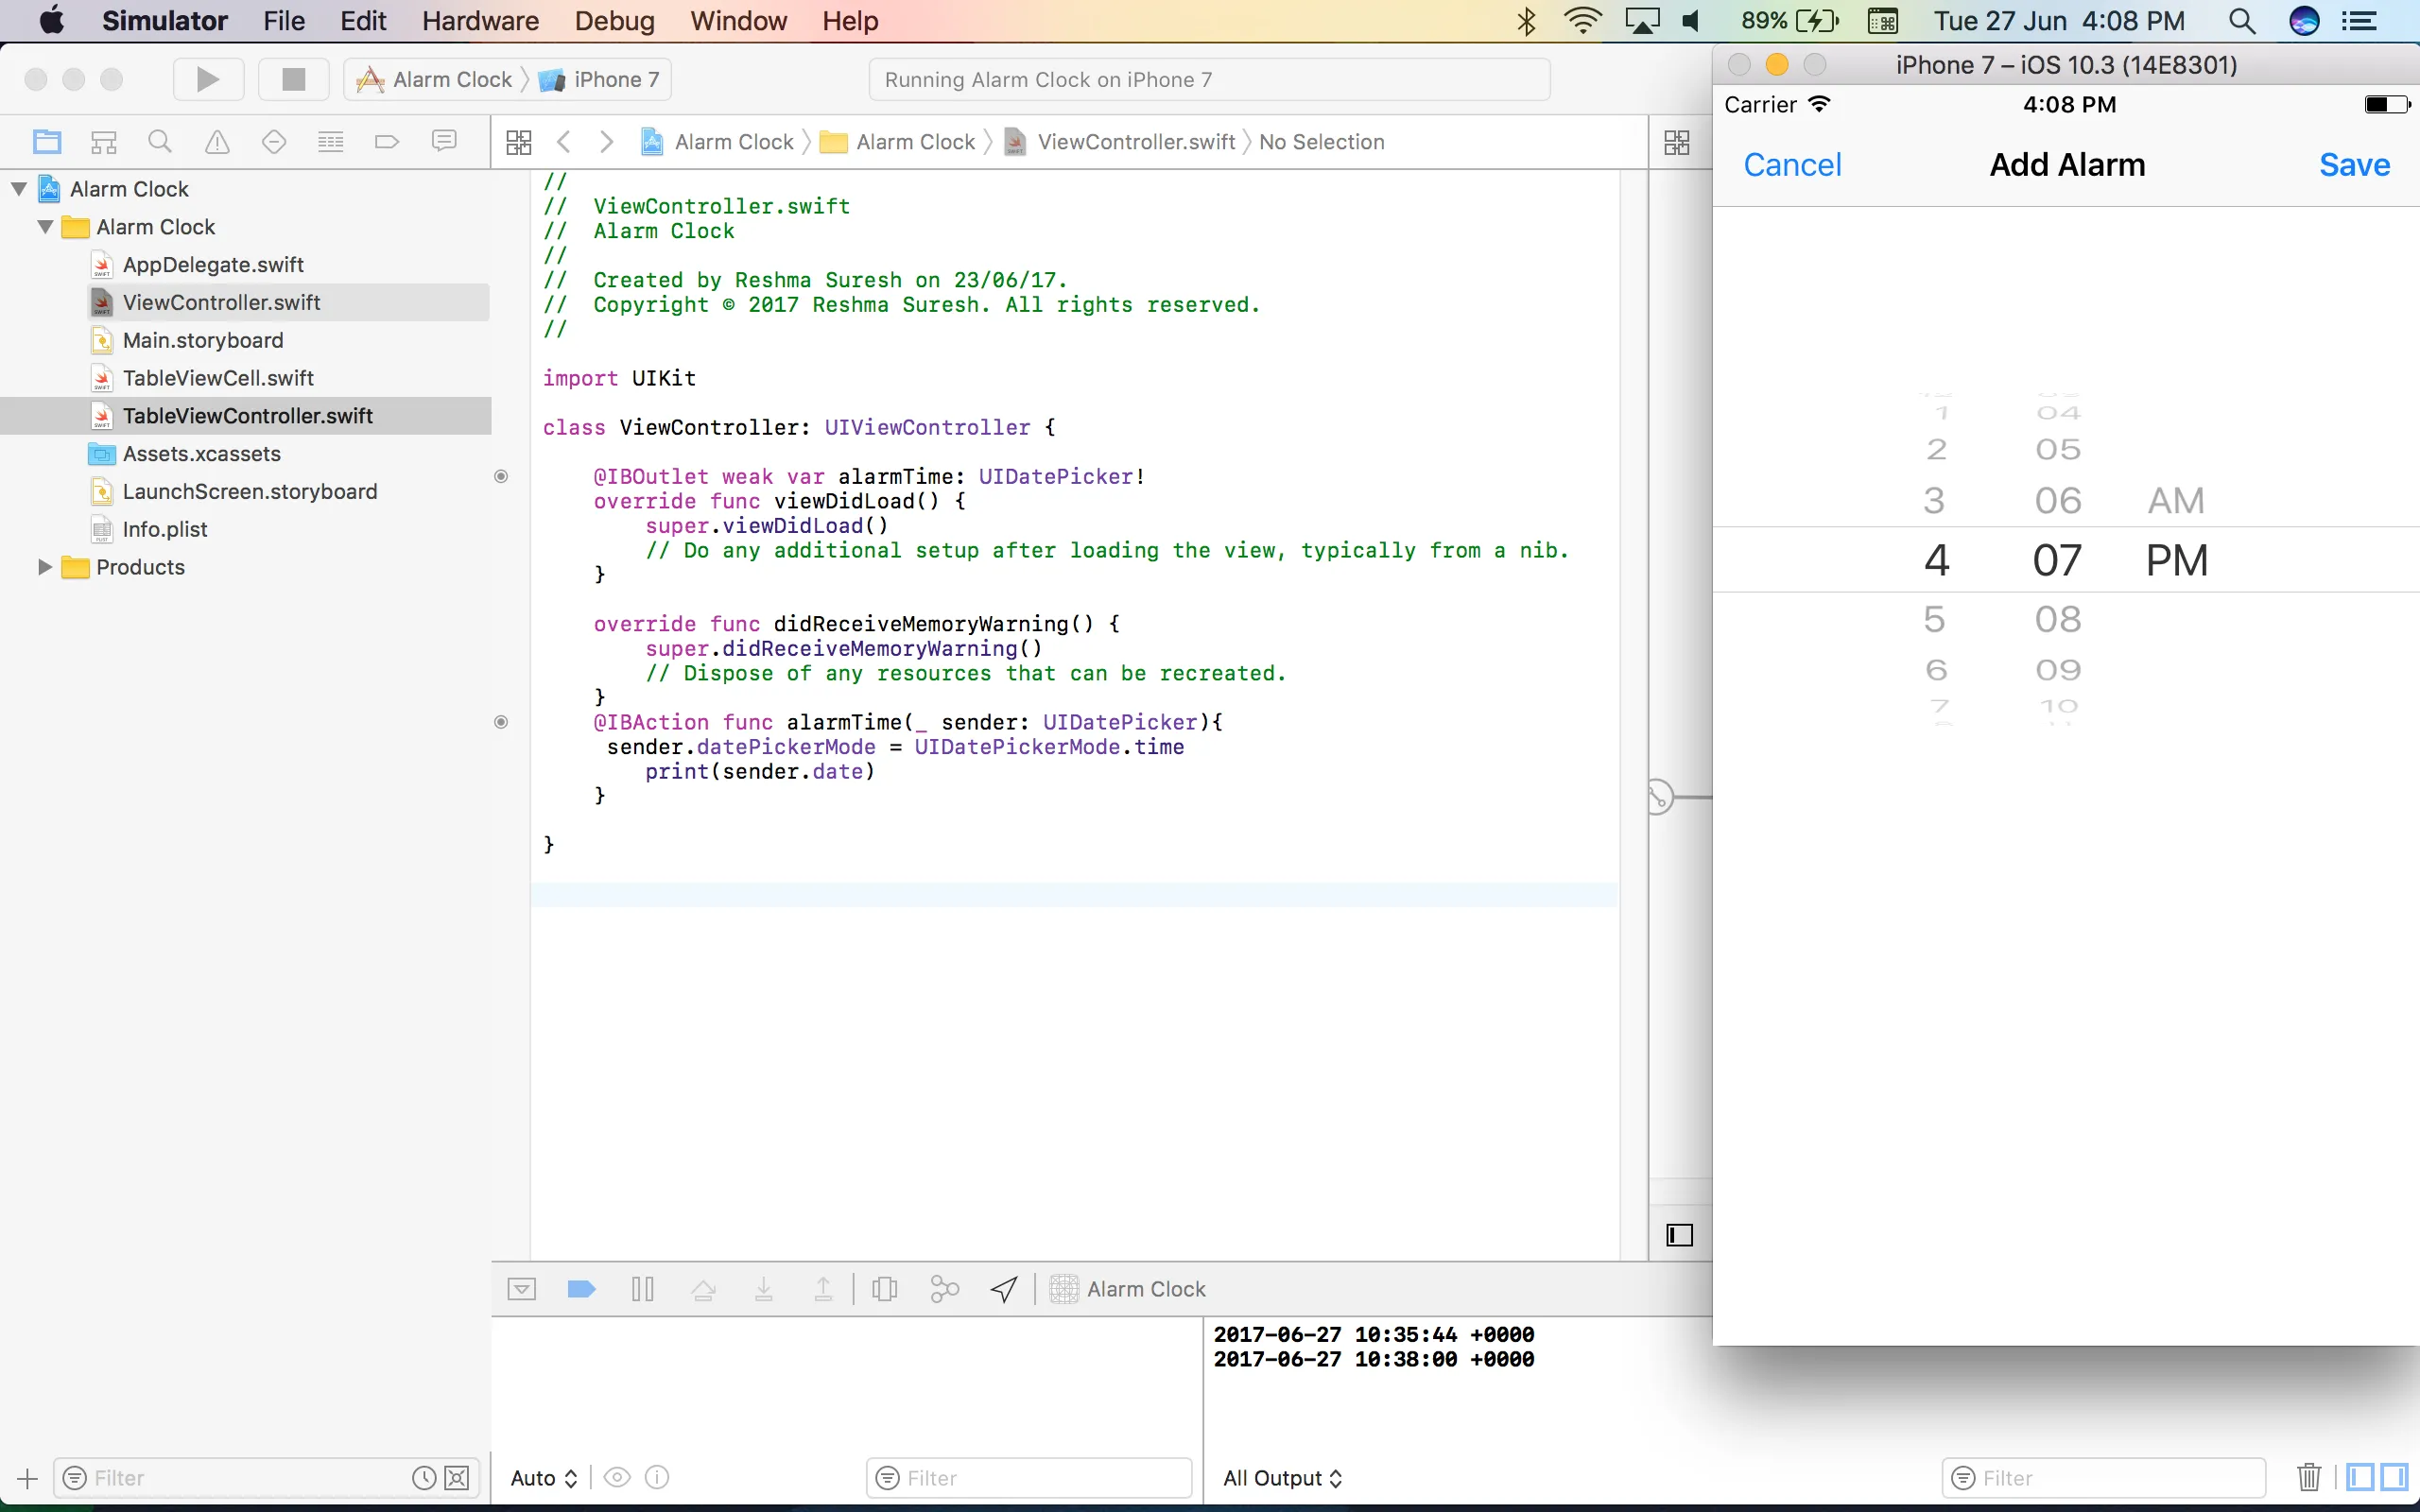Collapse the Alarm Clock group folder
Image resolution: width=2420 pixels, height=1512 pixels.
coord(45,227)
